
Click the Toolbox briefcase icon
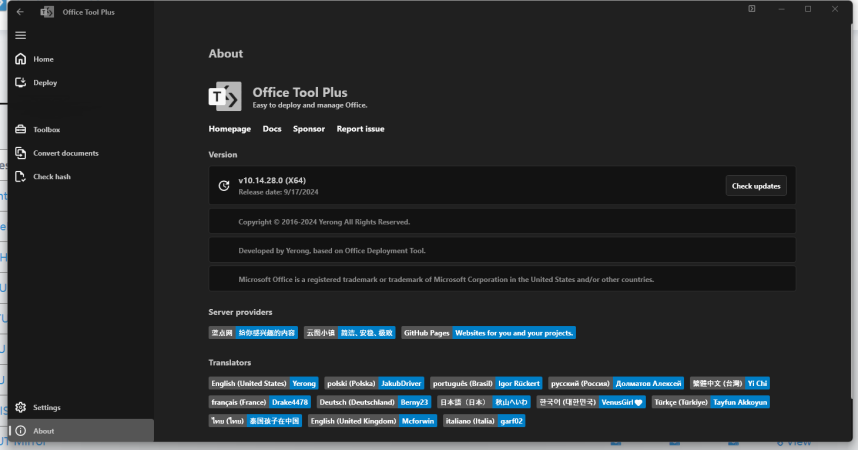pyautogui.click(x=21, y=130)
